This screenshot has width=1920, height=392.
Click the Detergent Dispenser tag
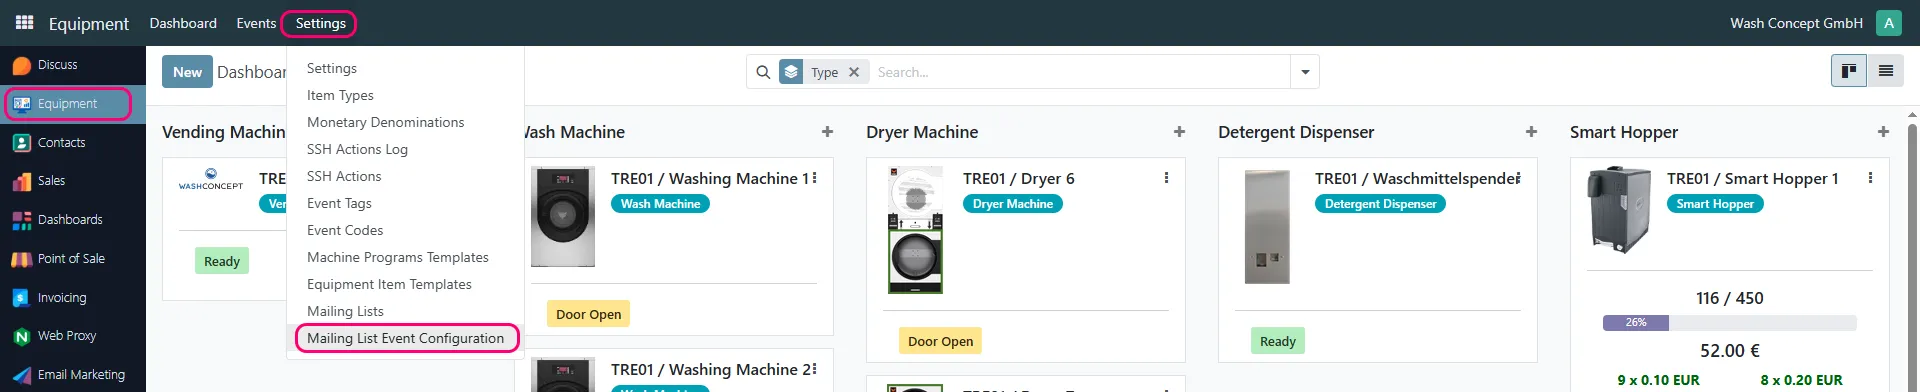(1380, 204)
